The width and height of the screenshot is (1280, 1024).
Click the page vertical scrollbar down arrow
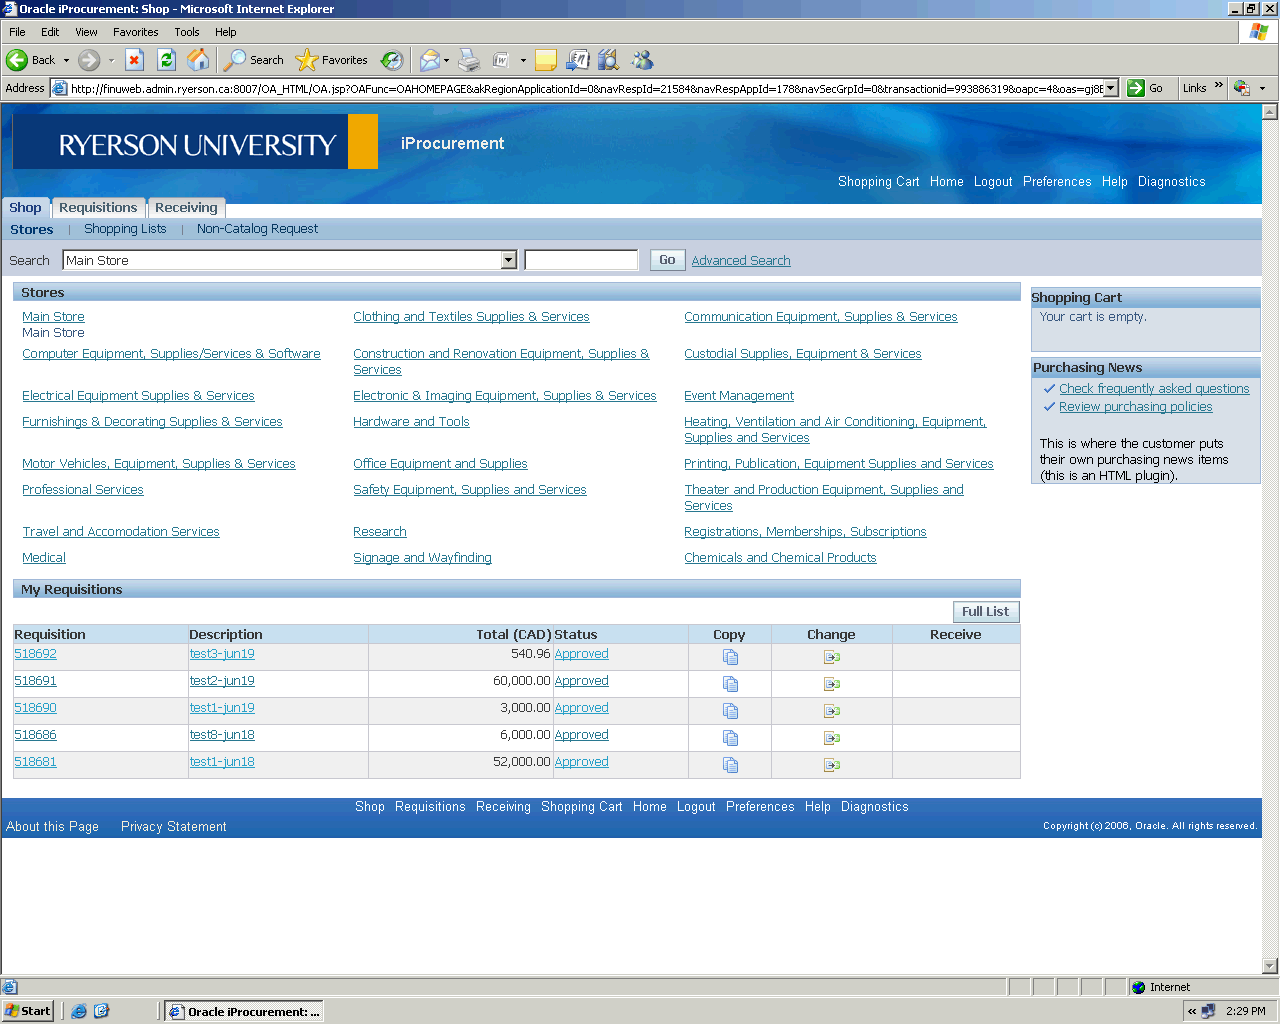pos(1270,966)
